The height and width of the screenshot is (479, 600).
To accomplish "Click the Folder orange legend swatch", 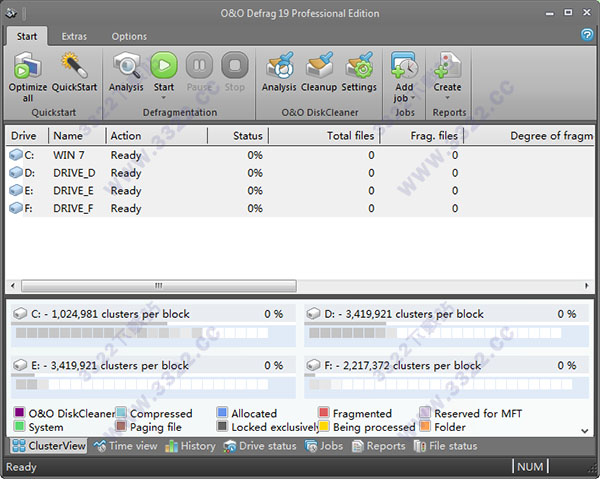I will [425, 426].
